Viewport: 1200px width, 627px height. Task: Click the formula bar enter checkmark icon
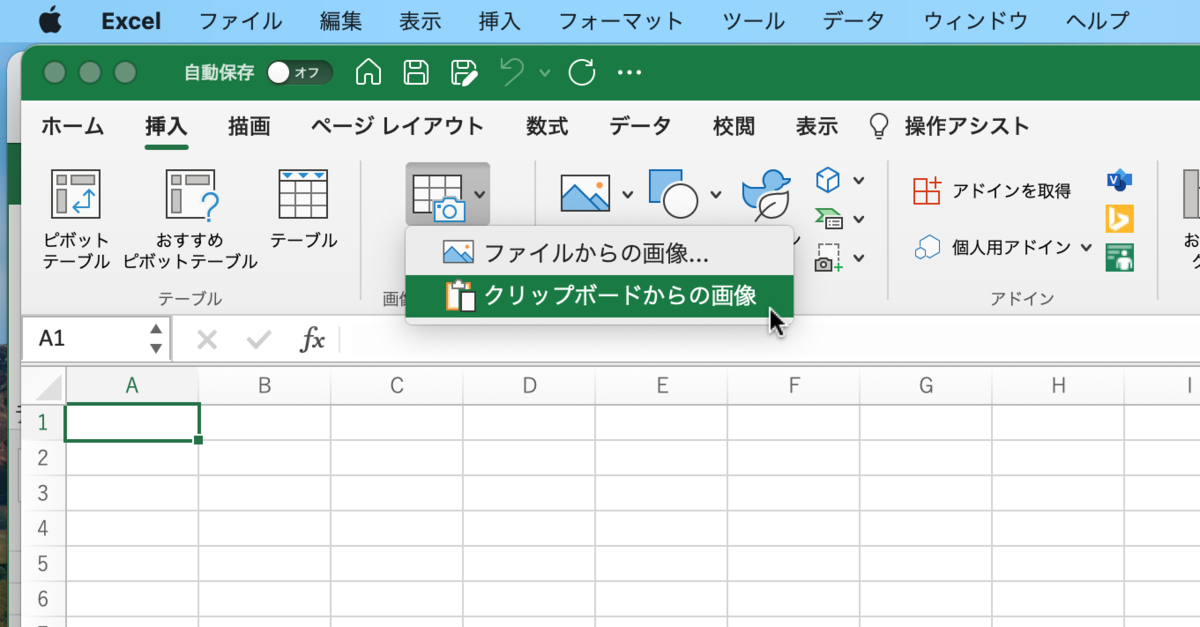pyautogui.click(x=259, y=340)
